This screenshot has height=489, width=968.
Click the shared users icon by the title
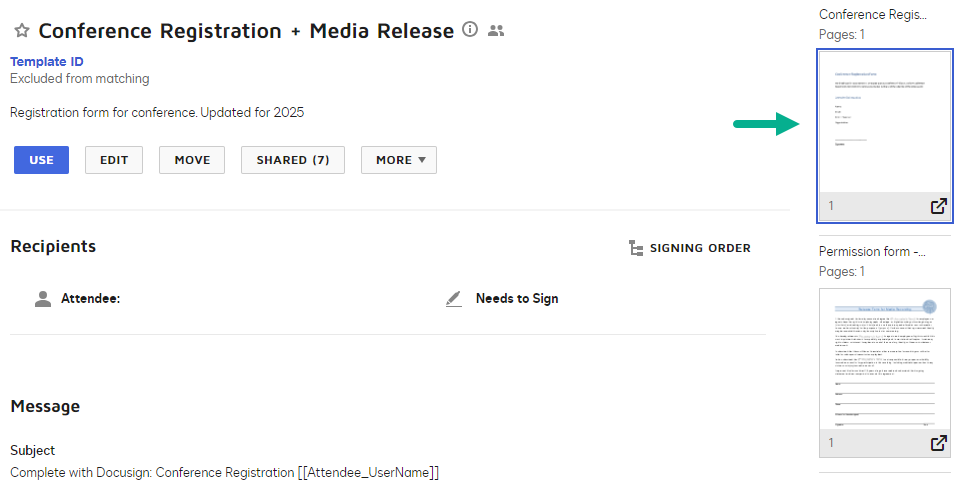pos(496,31)
